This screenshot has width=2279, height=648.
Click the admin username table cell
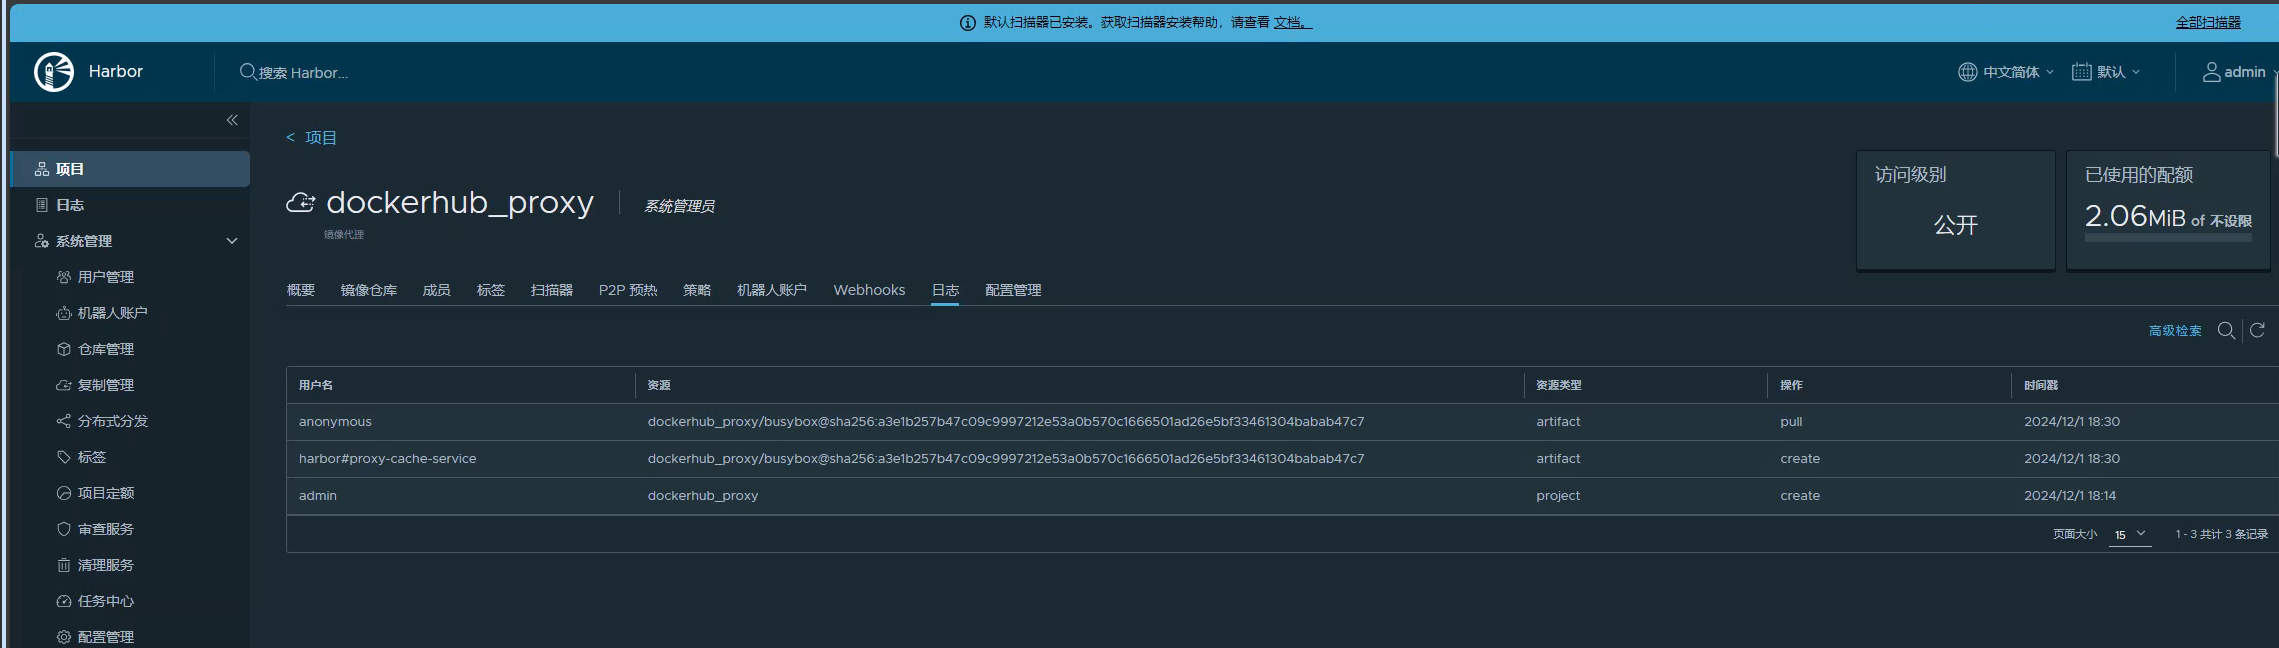coord(318,496)
